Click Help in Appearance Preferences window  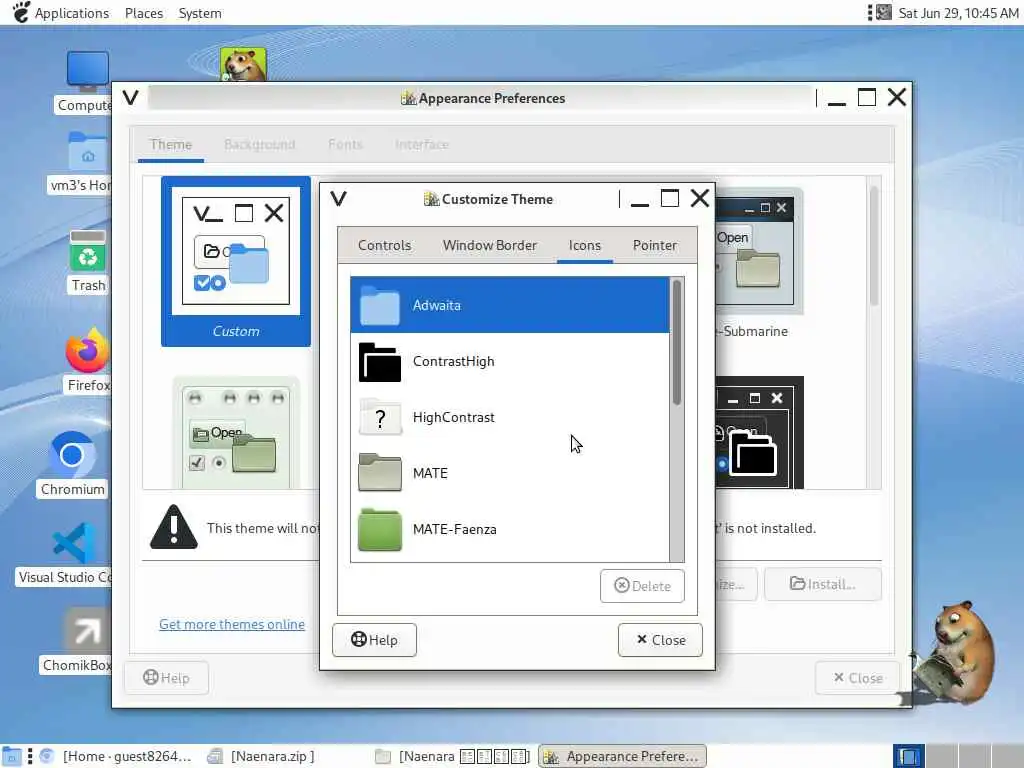tap(167, 678)
